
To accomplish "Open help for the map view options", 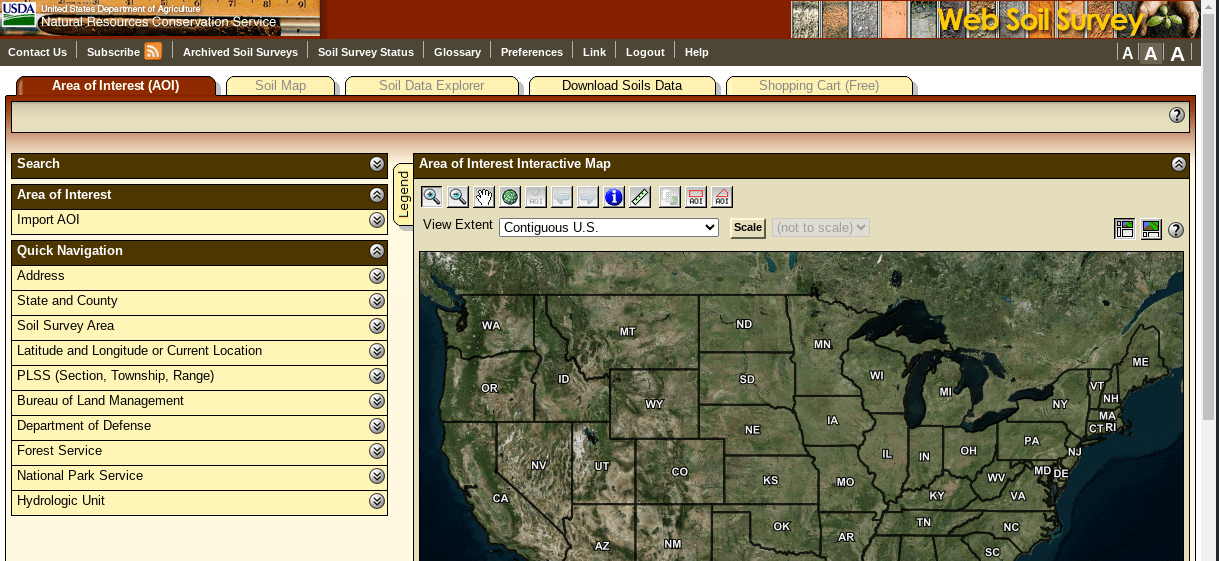I will pos(1176,230).
